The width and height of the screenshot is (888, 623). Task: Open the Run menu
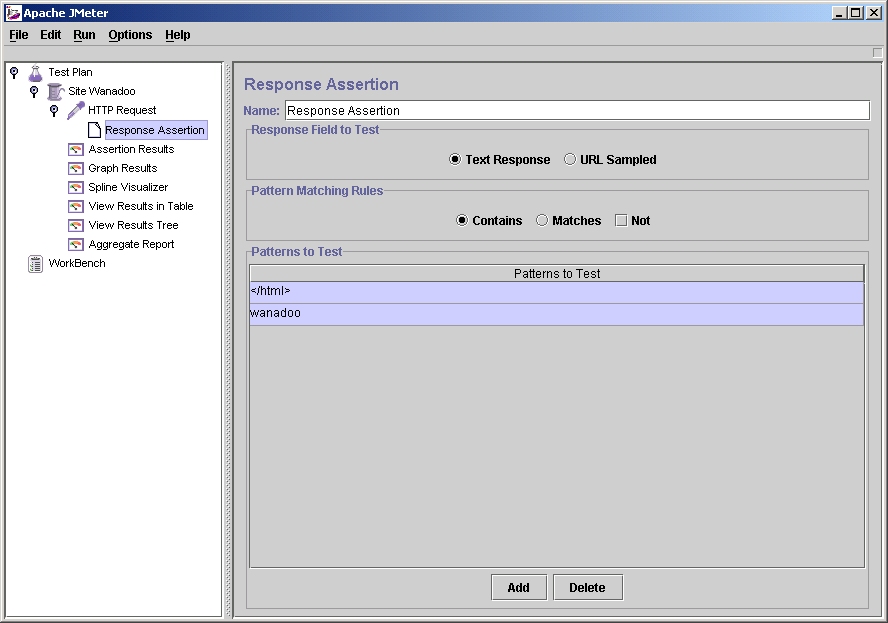pos(84,35)
